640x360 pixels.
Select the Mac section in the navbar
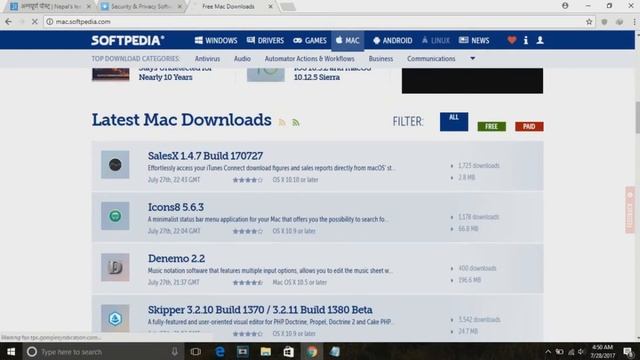[x=347, y=40]
